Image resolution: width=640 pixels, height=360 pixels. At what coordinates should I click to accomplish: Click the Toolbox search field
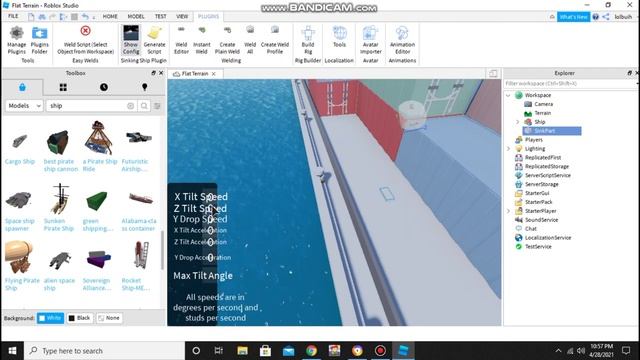point(87,106)
